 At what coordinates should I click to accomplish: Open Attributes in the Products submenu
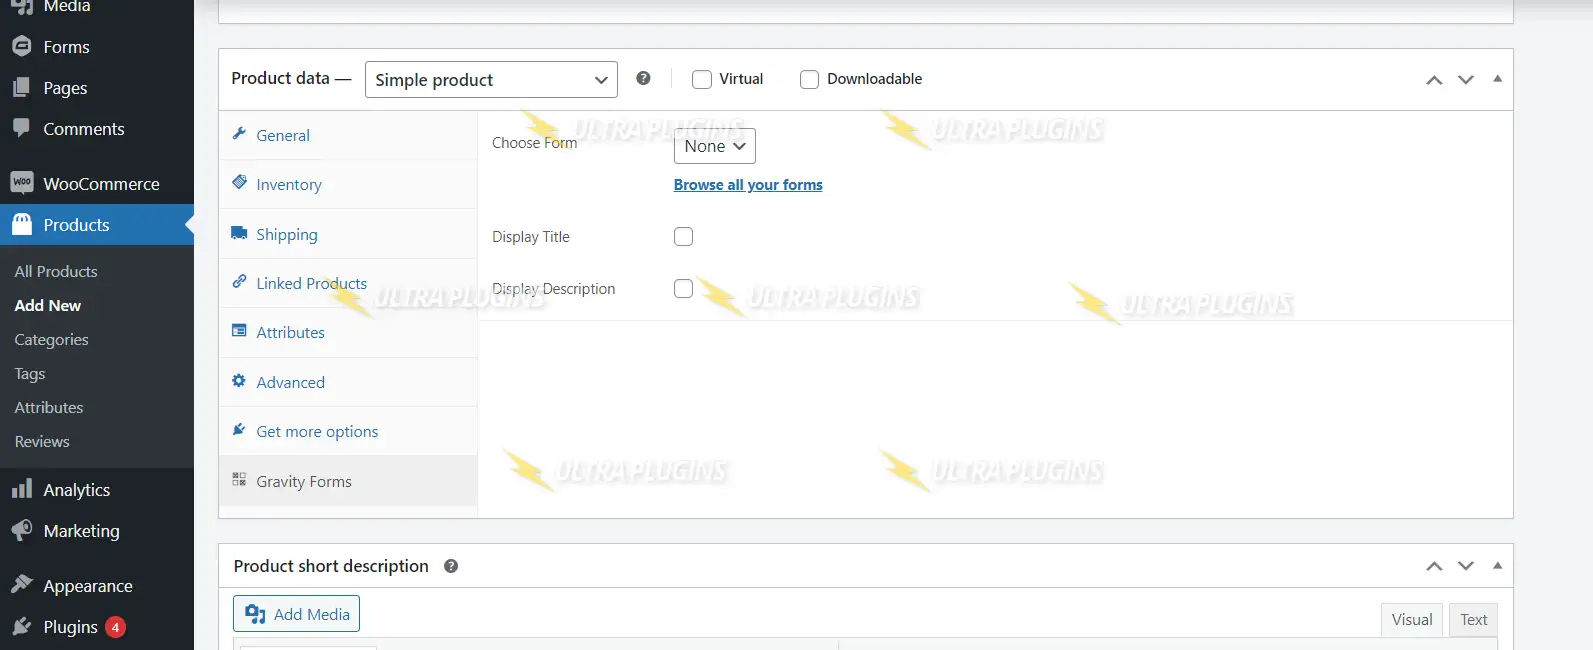[x=49, y=407]
